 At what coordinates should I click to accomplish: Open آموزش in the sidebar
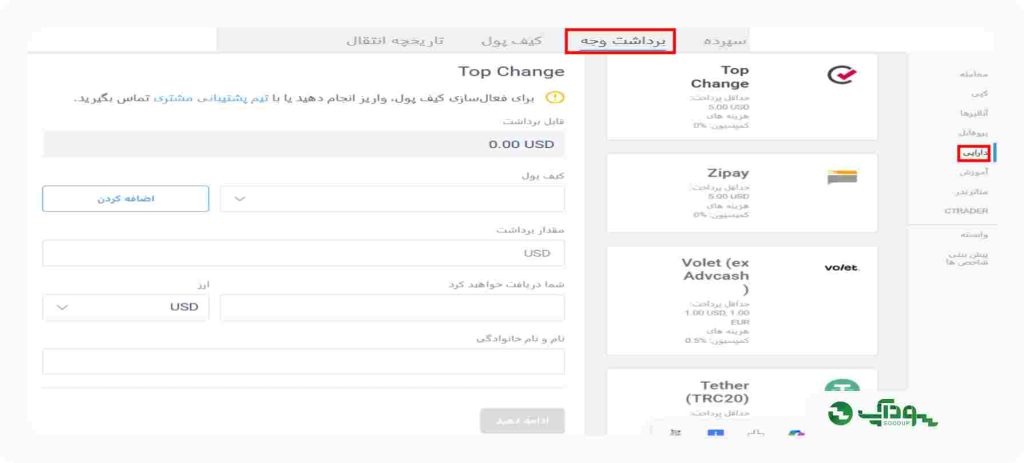pos(974,172)
